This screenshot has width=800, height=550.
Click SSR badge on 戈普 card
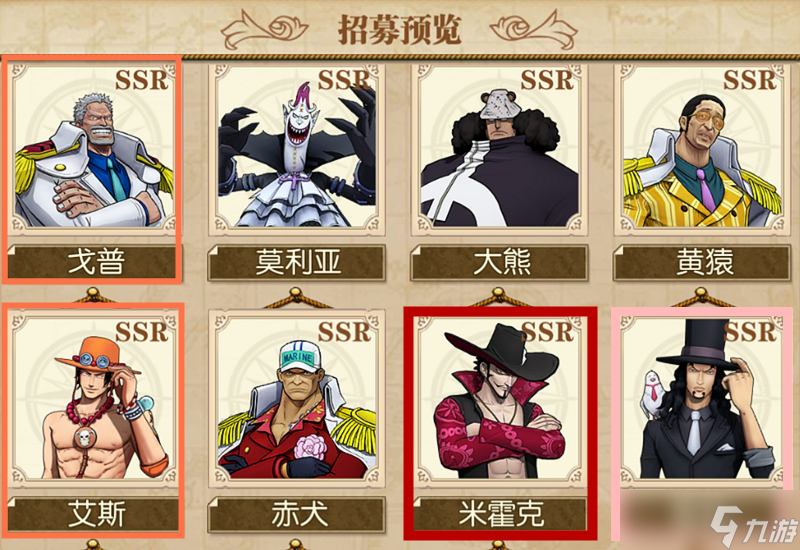coord(142,80)
